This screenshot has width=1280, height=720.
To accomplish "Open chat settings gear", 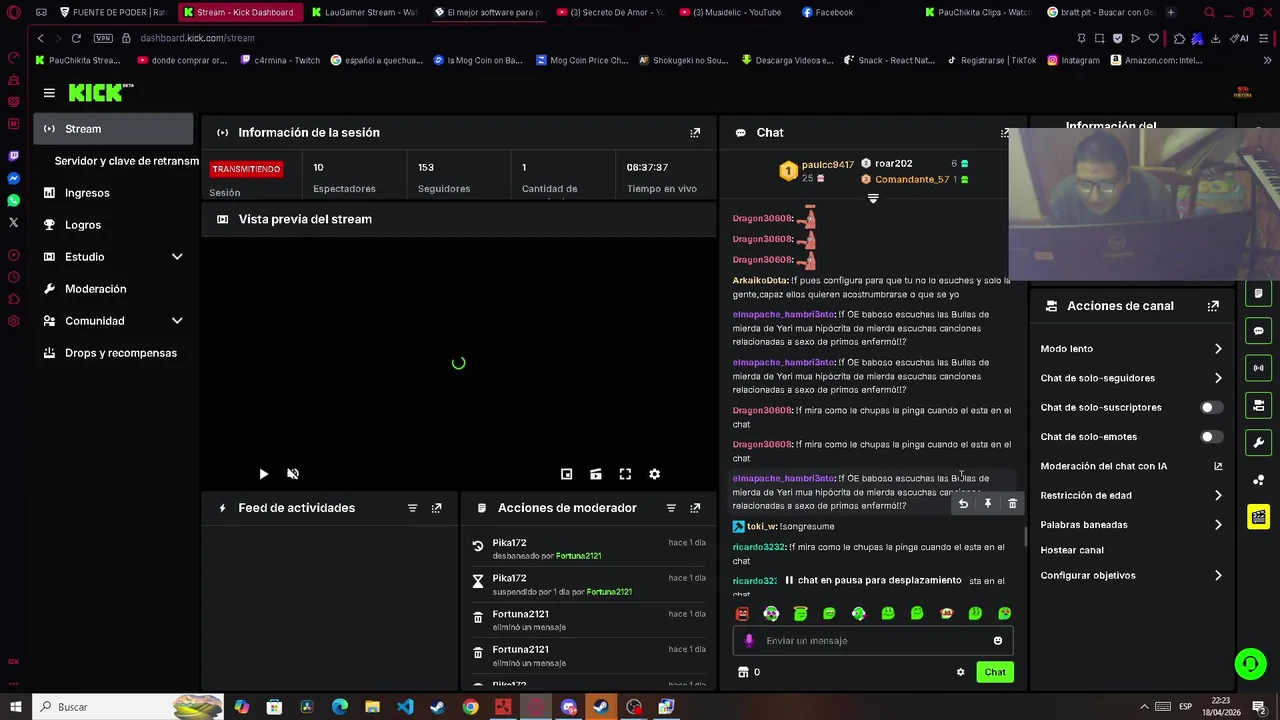I will point(961,672).
